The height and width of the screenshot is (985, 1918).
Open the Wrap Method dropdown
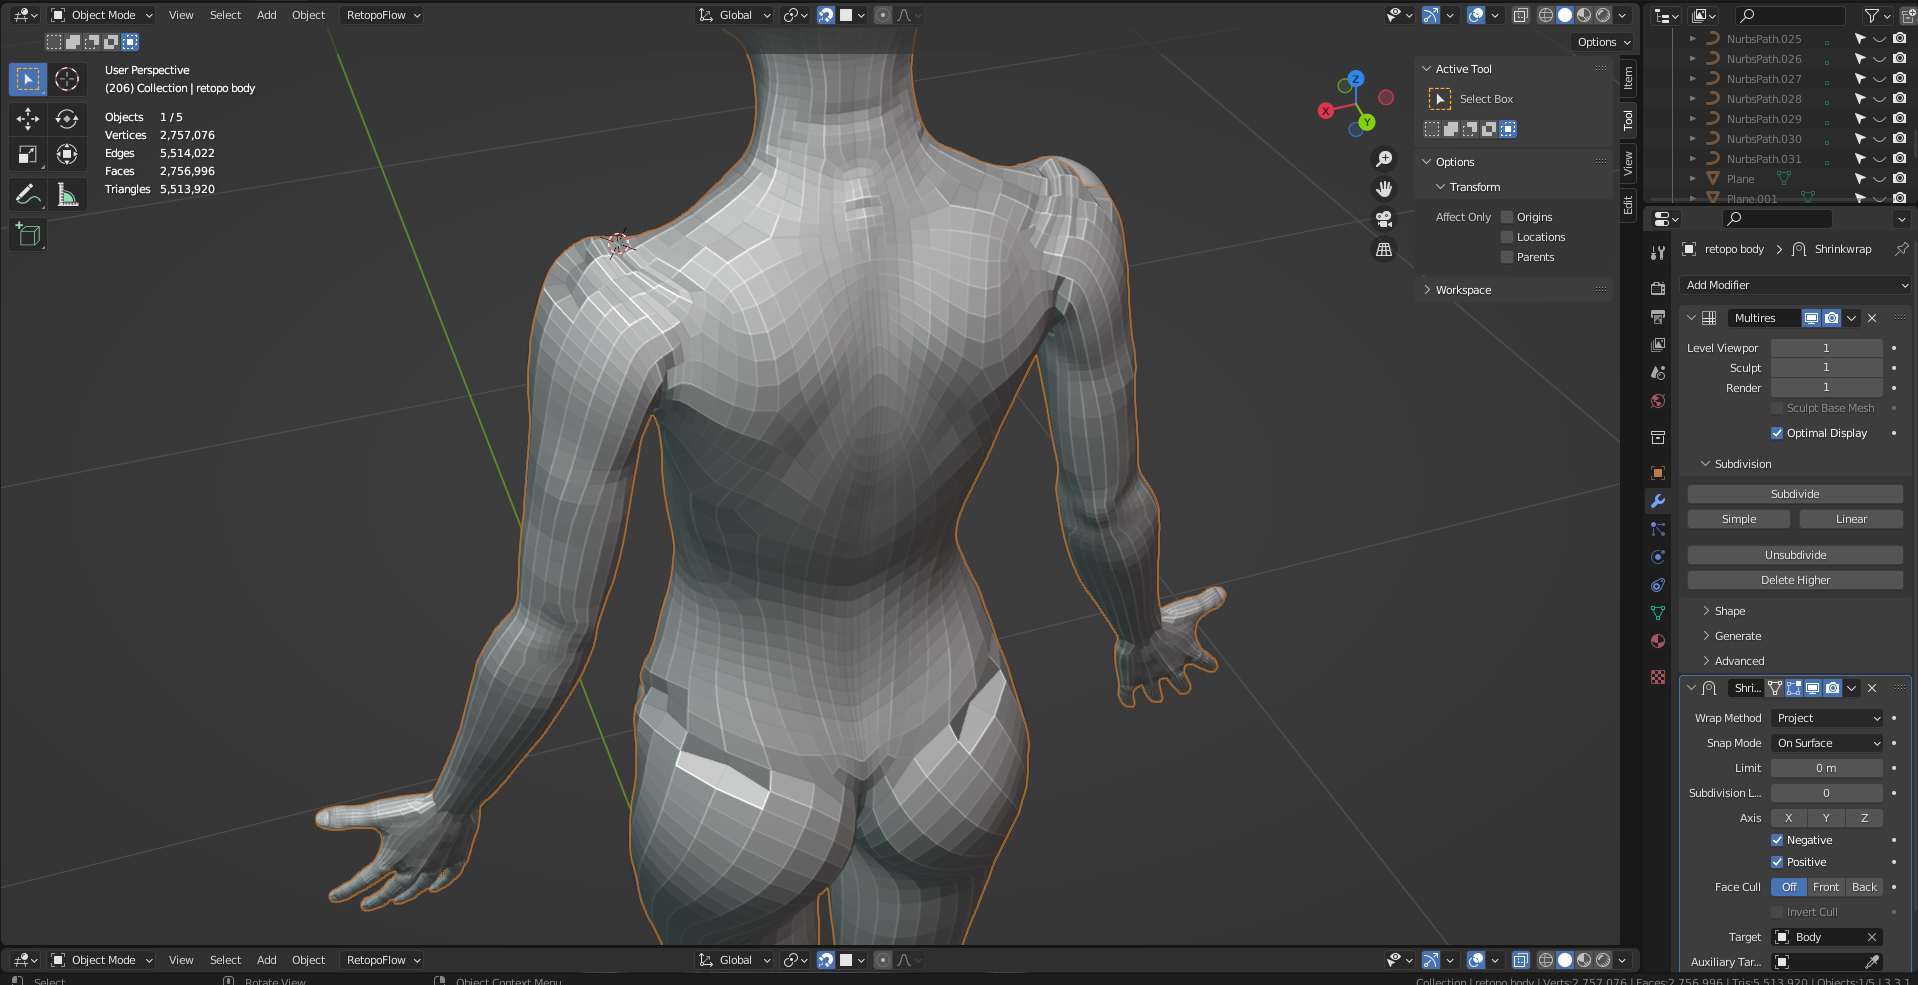1827,718
